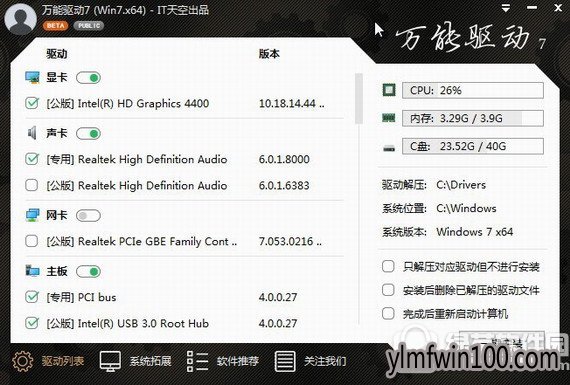The width and height of the screenshot is (570, 385).
Task: Click the BETA badge
Action: (55, 25)
